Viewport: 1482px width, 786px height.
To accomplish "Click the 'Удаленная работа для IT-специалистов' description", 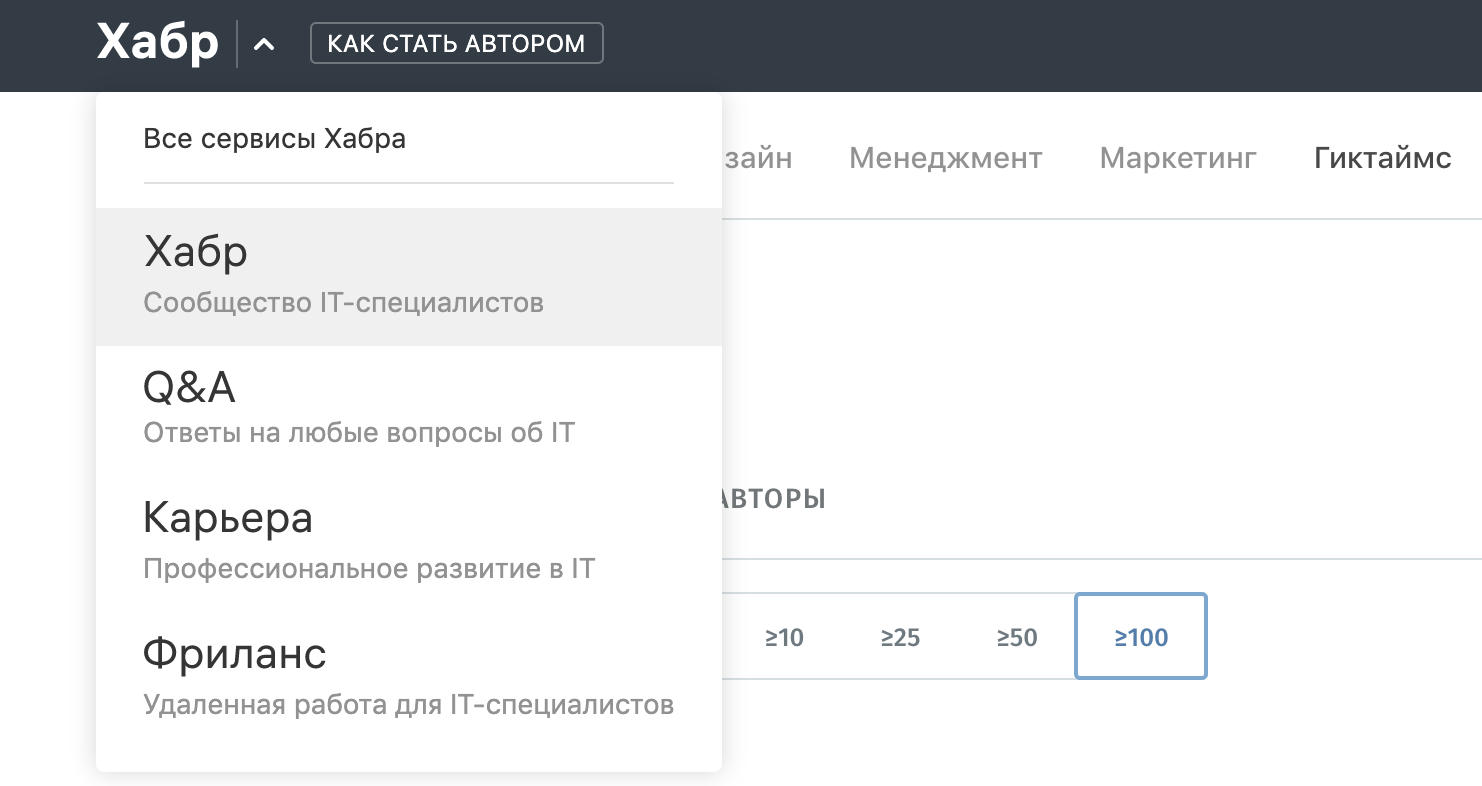I will [x=408, y=705].
